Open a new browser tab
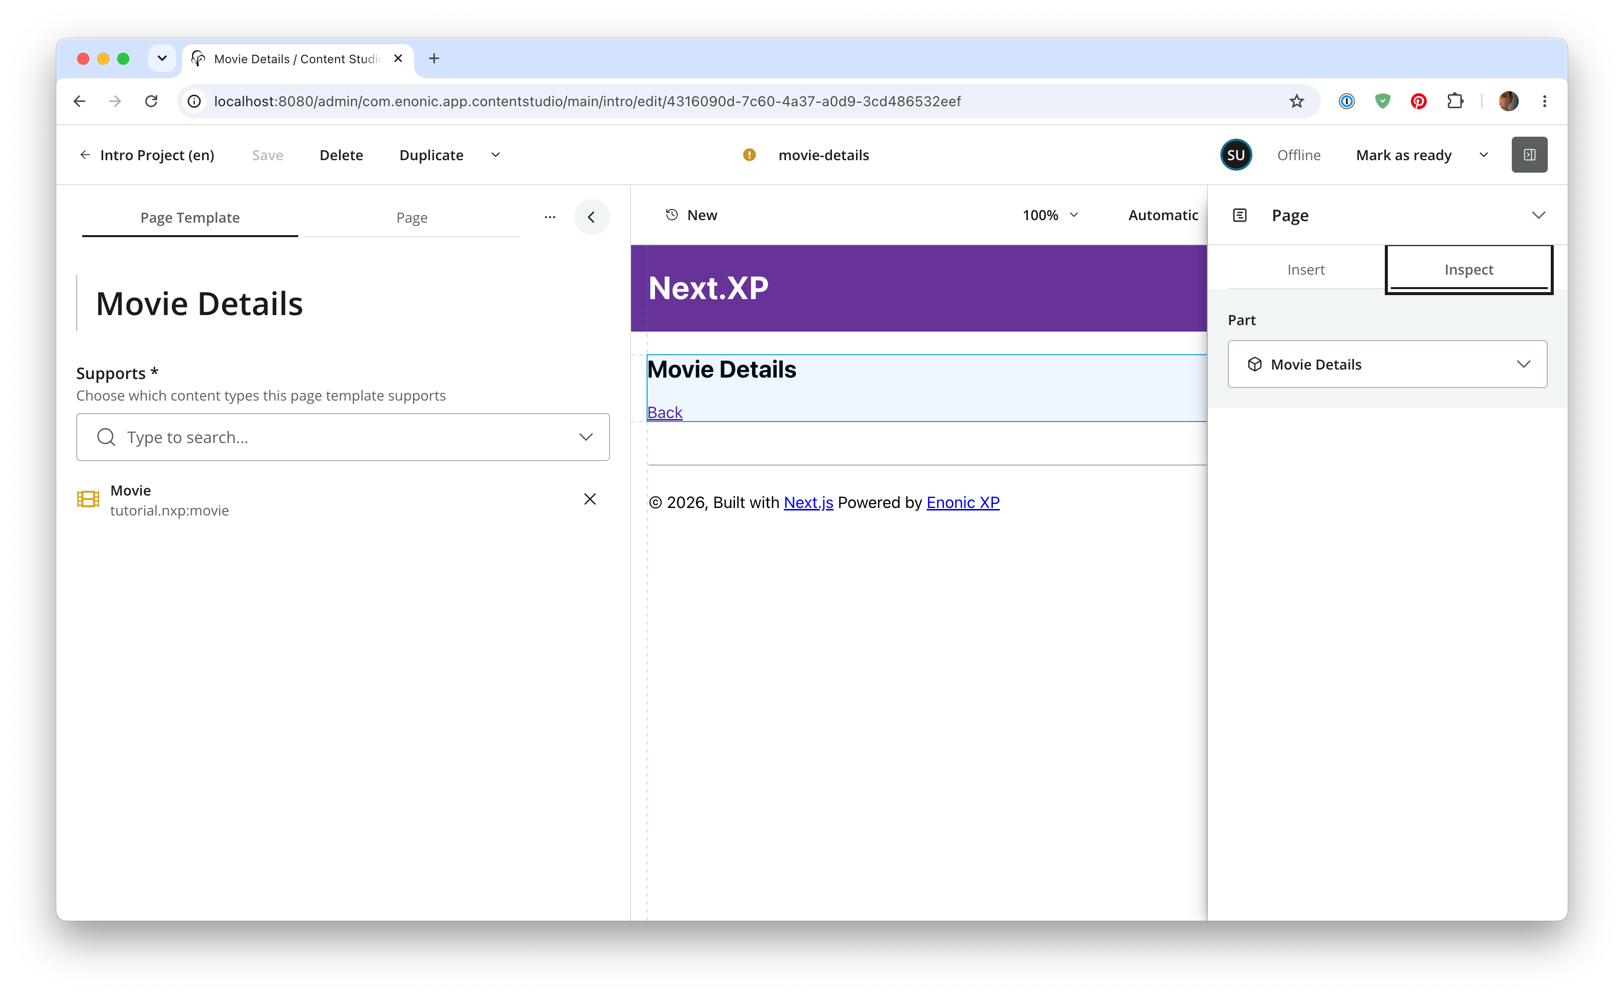 pos(434,58)
